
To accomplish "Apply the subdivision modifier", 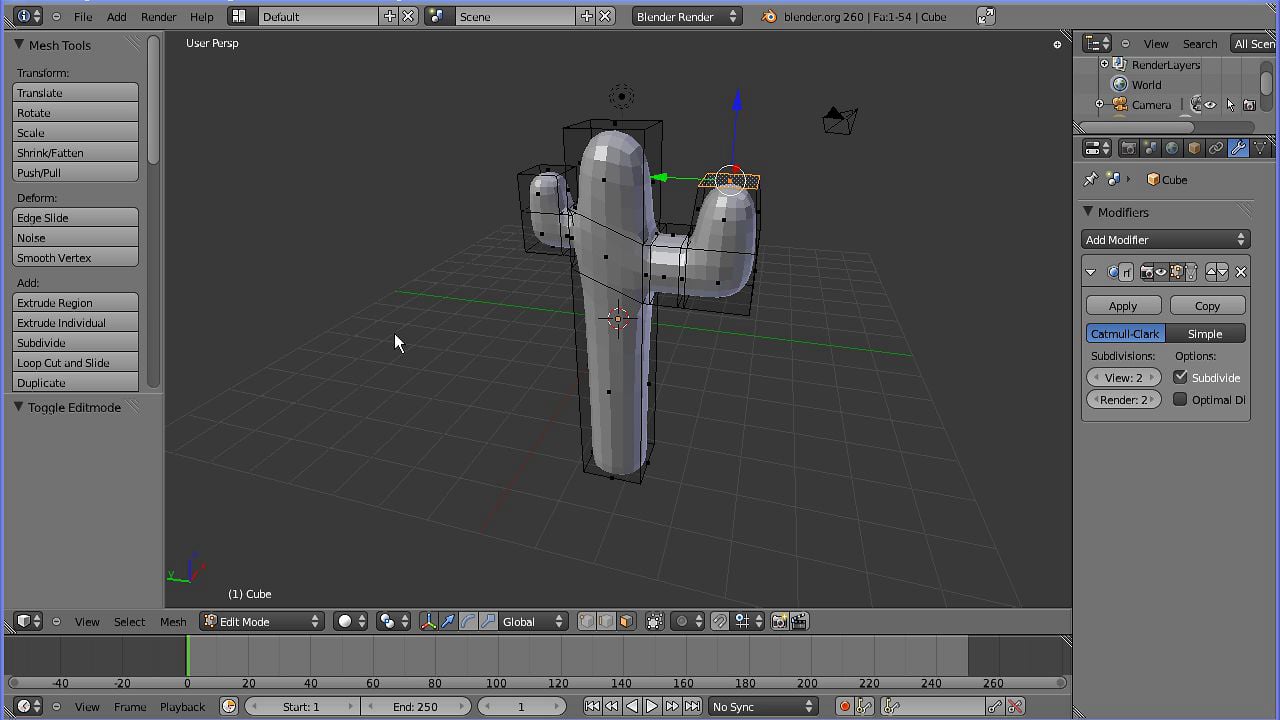I will [x=1123, y=306].
